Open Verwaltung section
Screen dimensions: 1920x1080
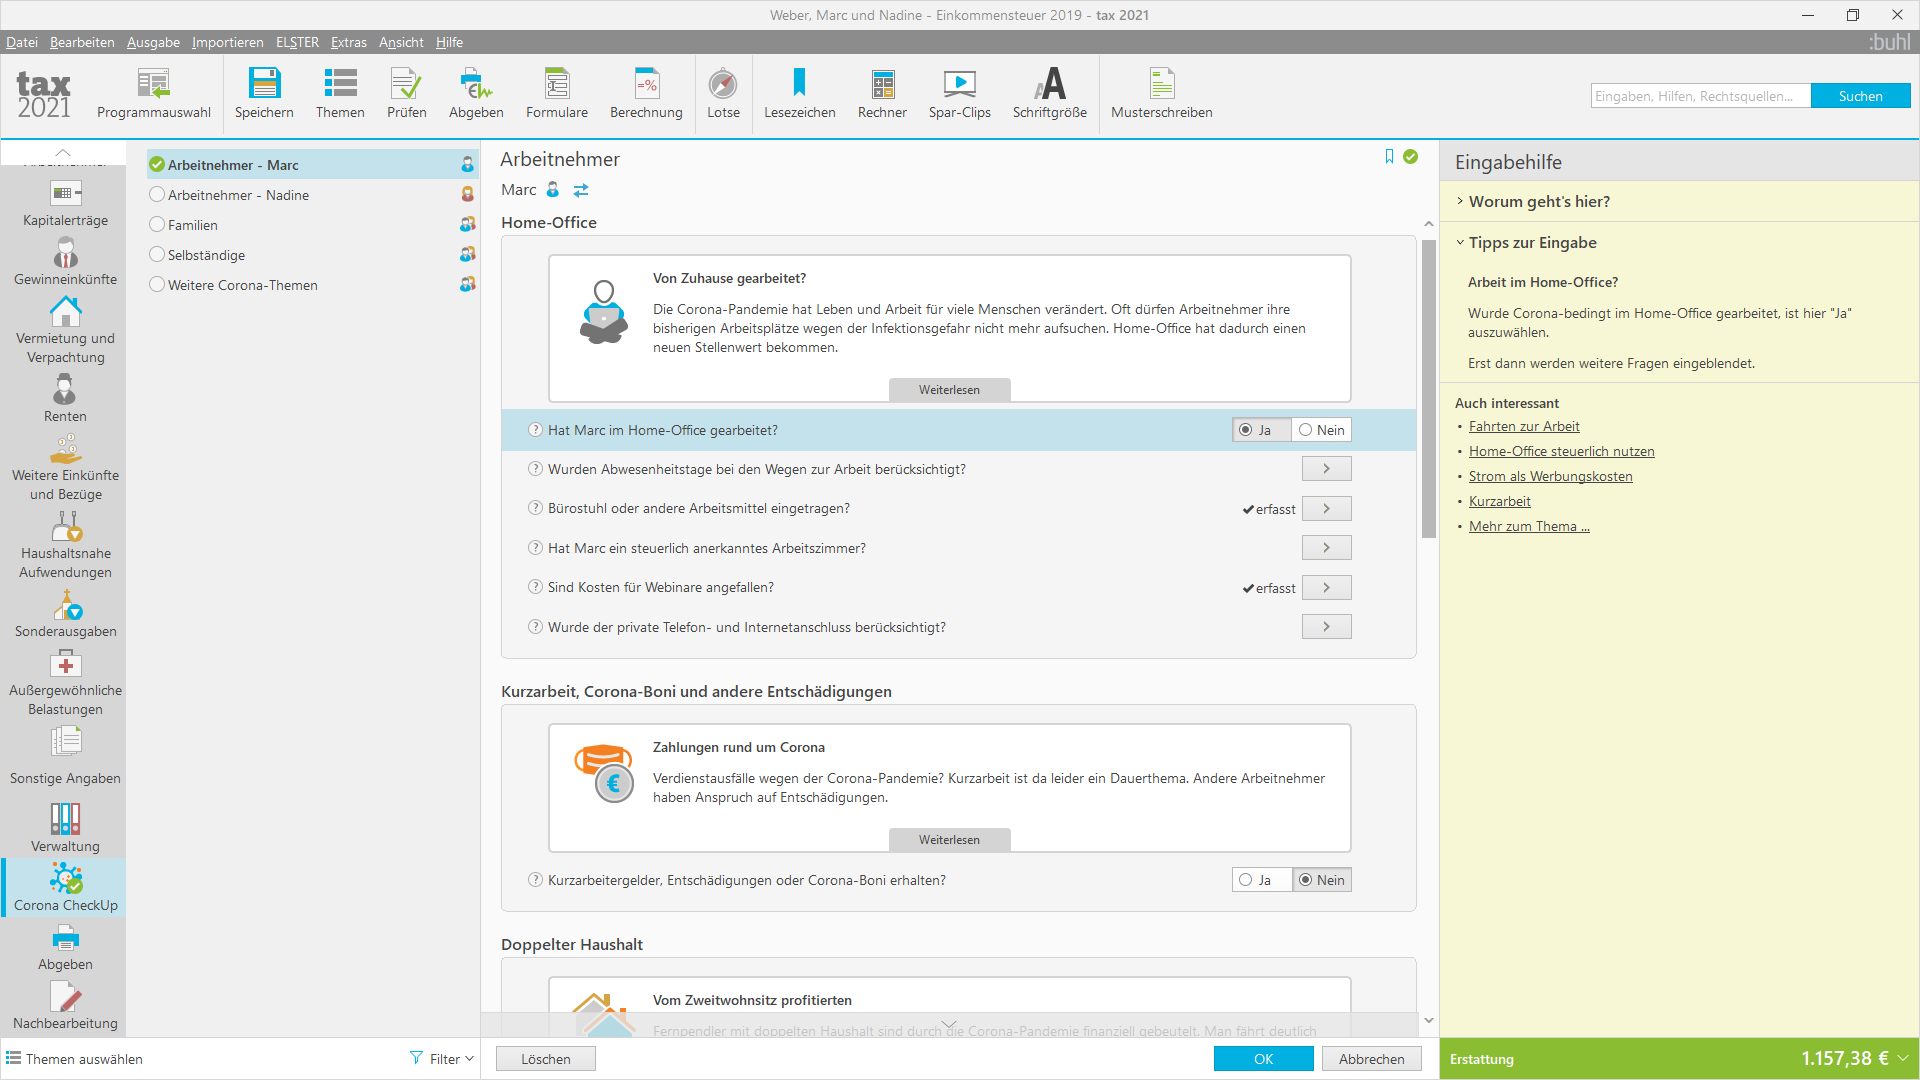pyautogui.click(x=65, y=828)
